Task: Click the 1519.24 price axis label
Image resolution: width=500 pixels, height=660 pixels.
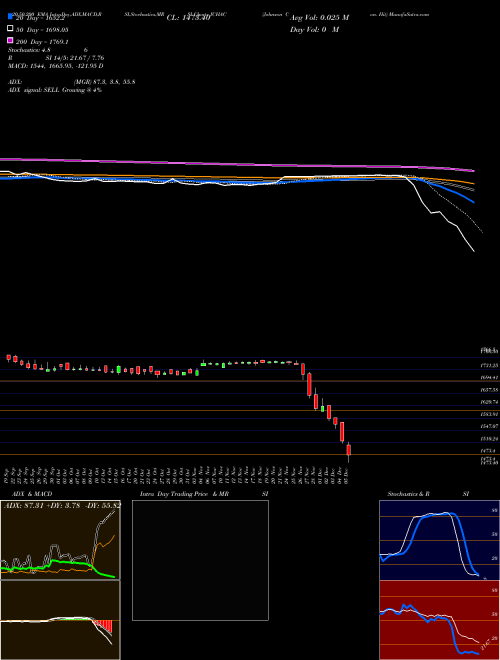Action: tap(489, 439)
